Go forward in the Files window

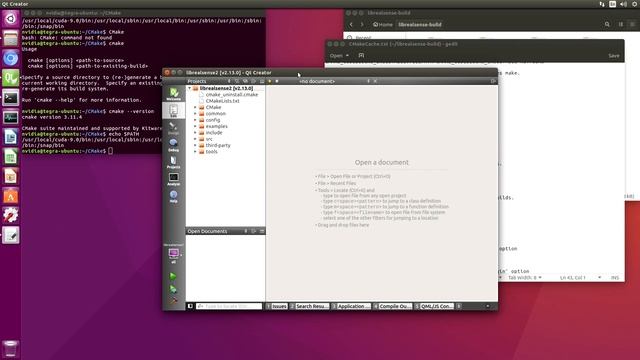coord(362,24)
